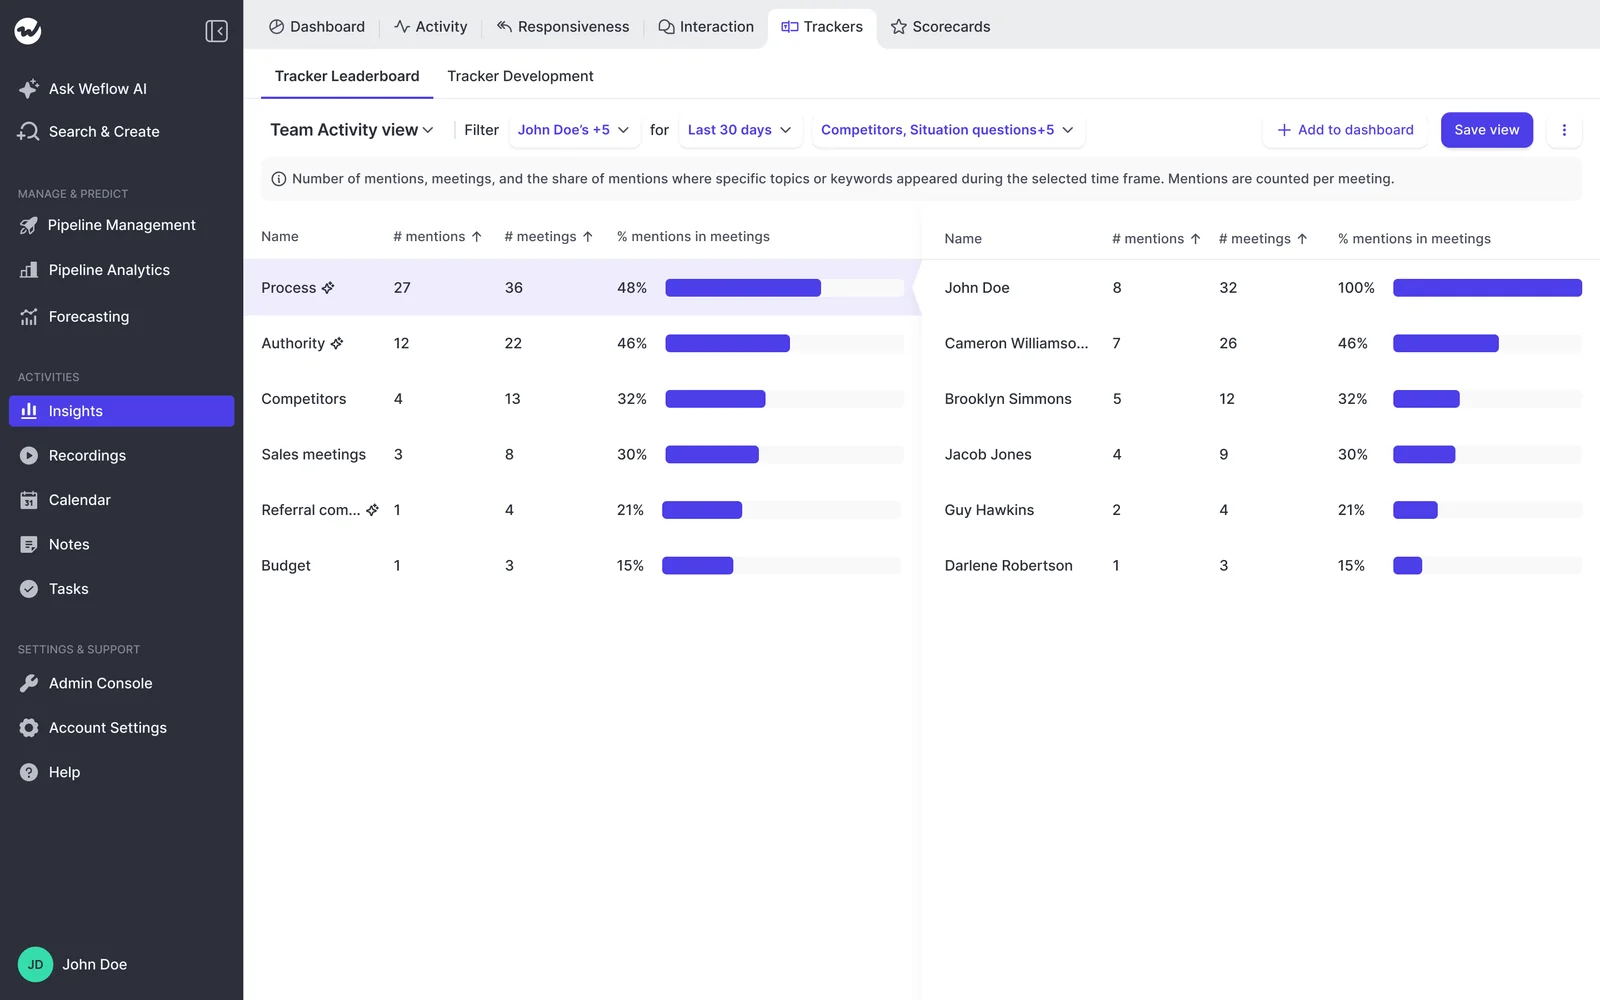1600x1000 pixels.
Task: Click John Doe's 100% mentions bar
Action: click(x=1487, y=288)
